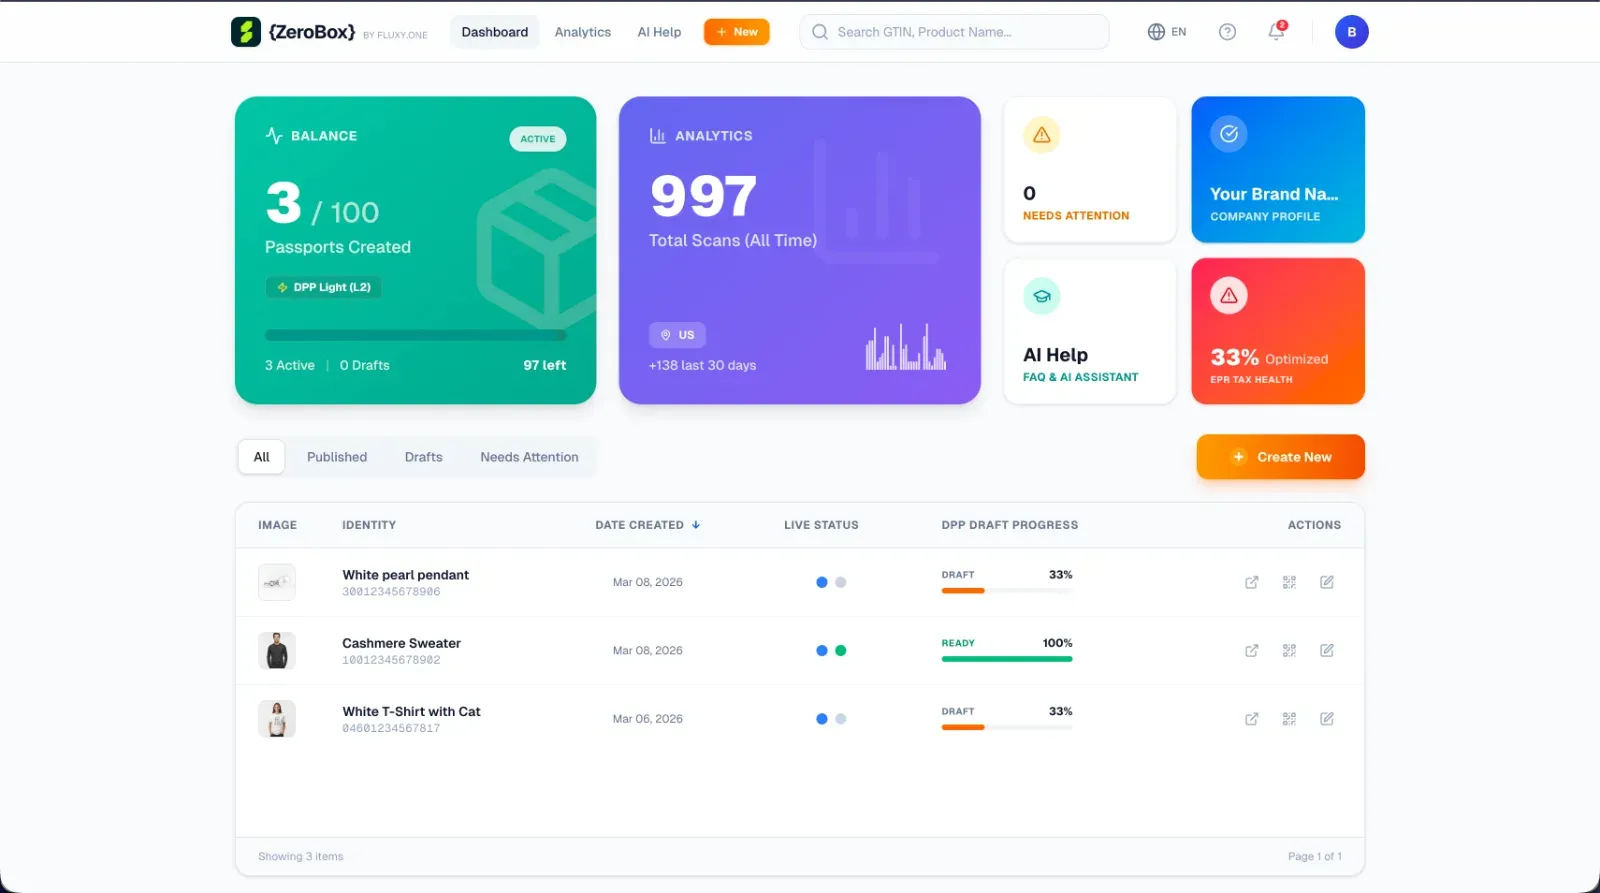
Task: Show QR code for Cashmere Sweater
Action: point(1289,650)
